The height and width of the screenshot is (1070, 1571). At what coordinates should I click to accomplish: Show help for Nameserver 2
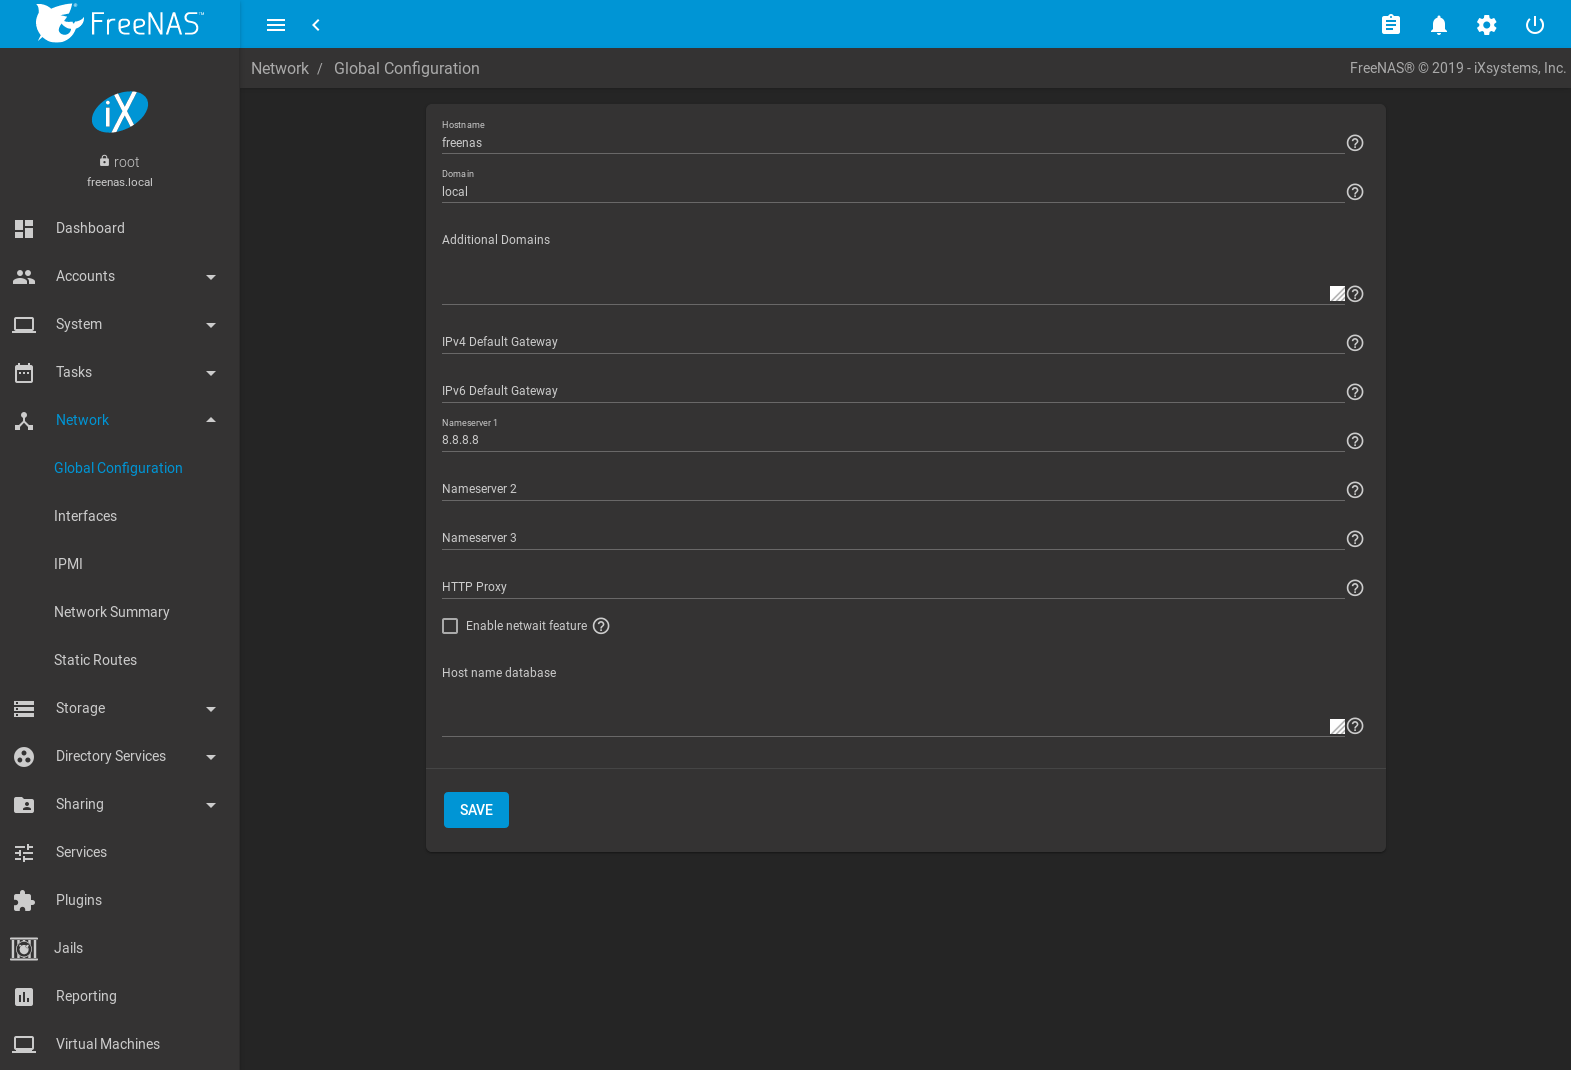click(1355, 490)
